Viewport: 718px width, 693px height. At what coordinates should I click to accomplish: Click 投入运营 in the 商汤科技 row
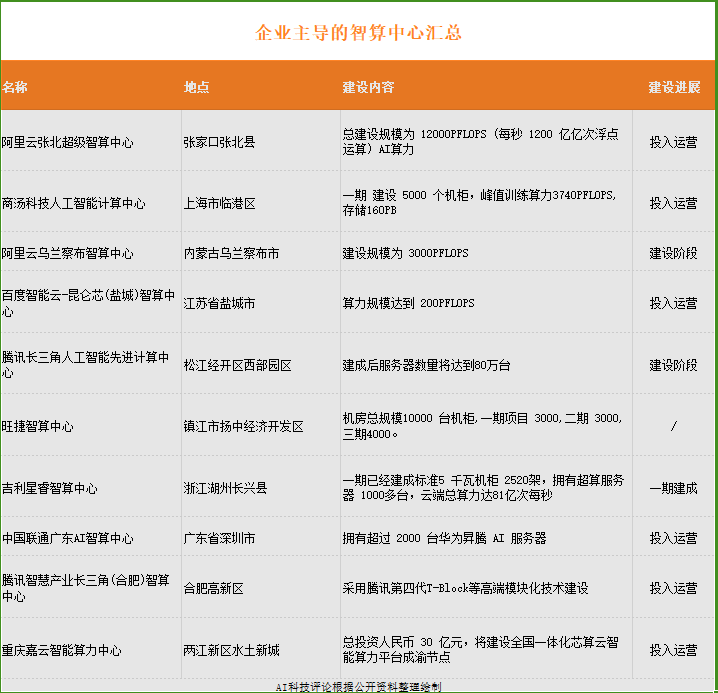(x=674, y=203)
